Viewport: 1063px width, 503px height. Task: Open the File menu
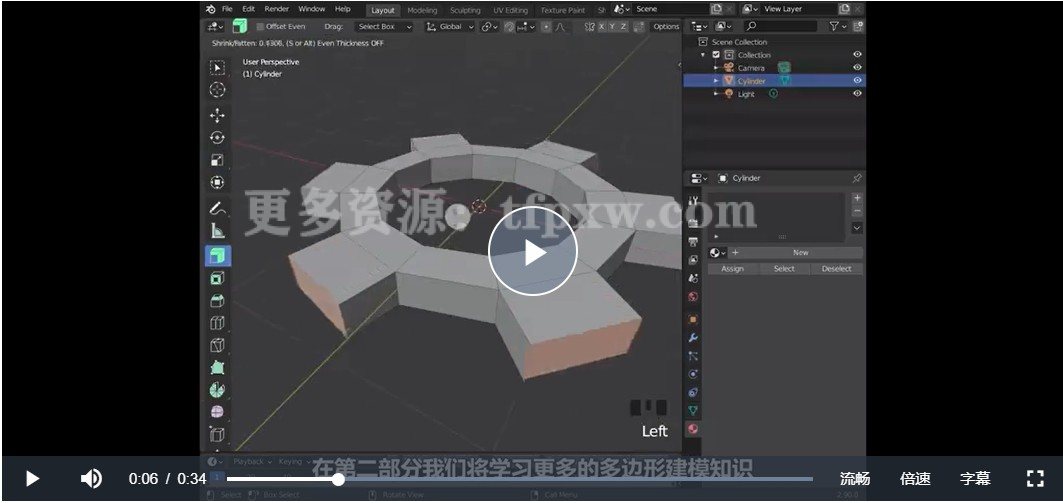tap(227, 9)
